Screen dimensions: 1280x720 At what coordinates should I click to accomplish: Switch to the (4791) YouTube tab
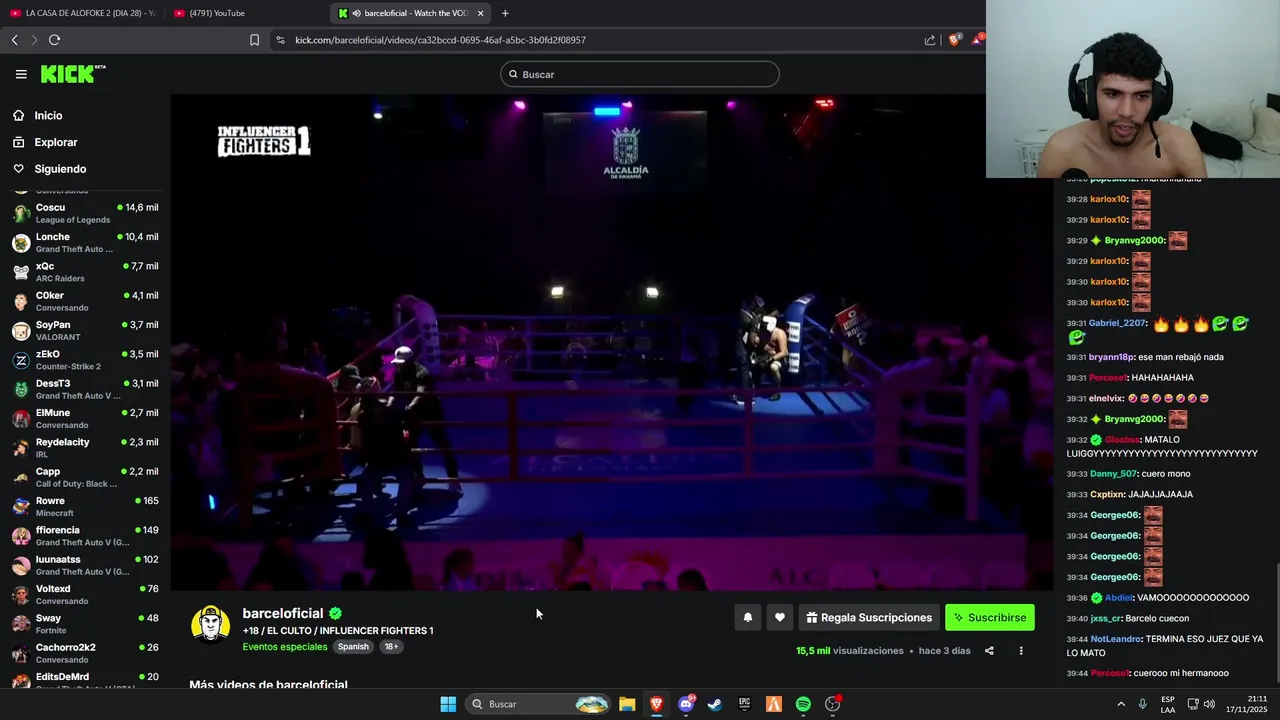click(x=245, y=13)
